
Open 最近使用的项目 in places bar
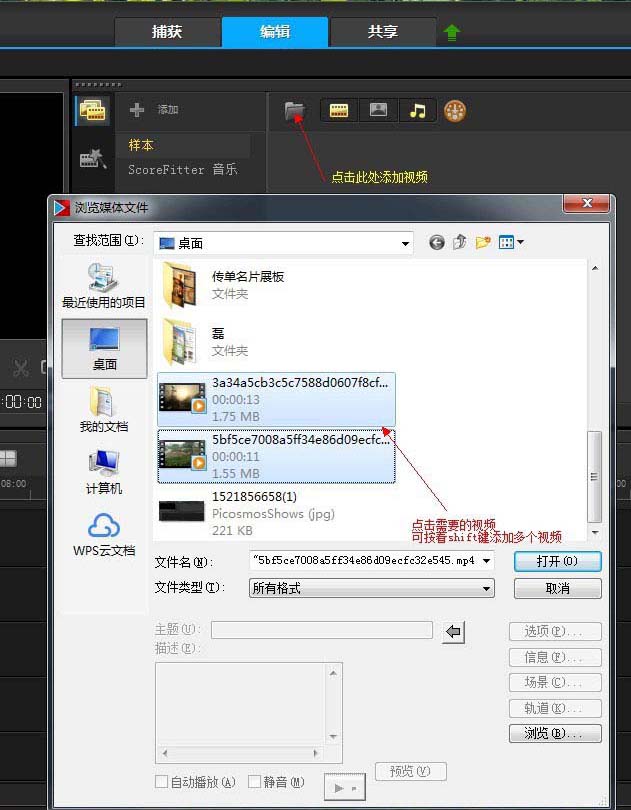(x=104, y=286)
